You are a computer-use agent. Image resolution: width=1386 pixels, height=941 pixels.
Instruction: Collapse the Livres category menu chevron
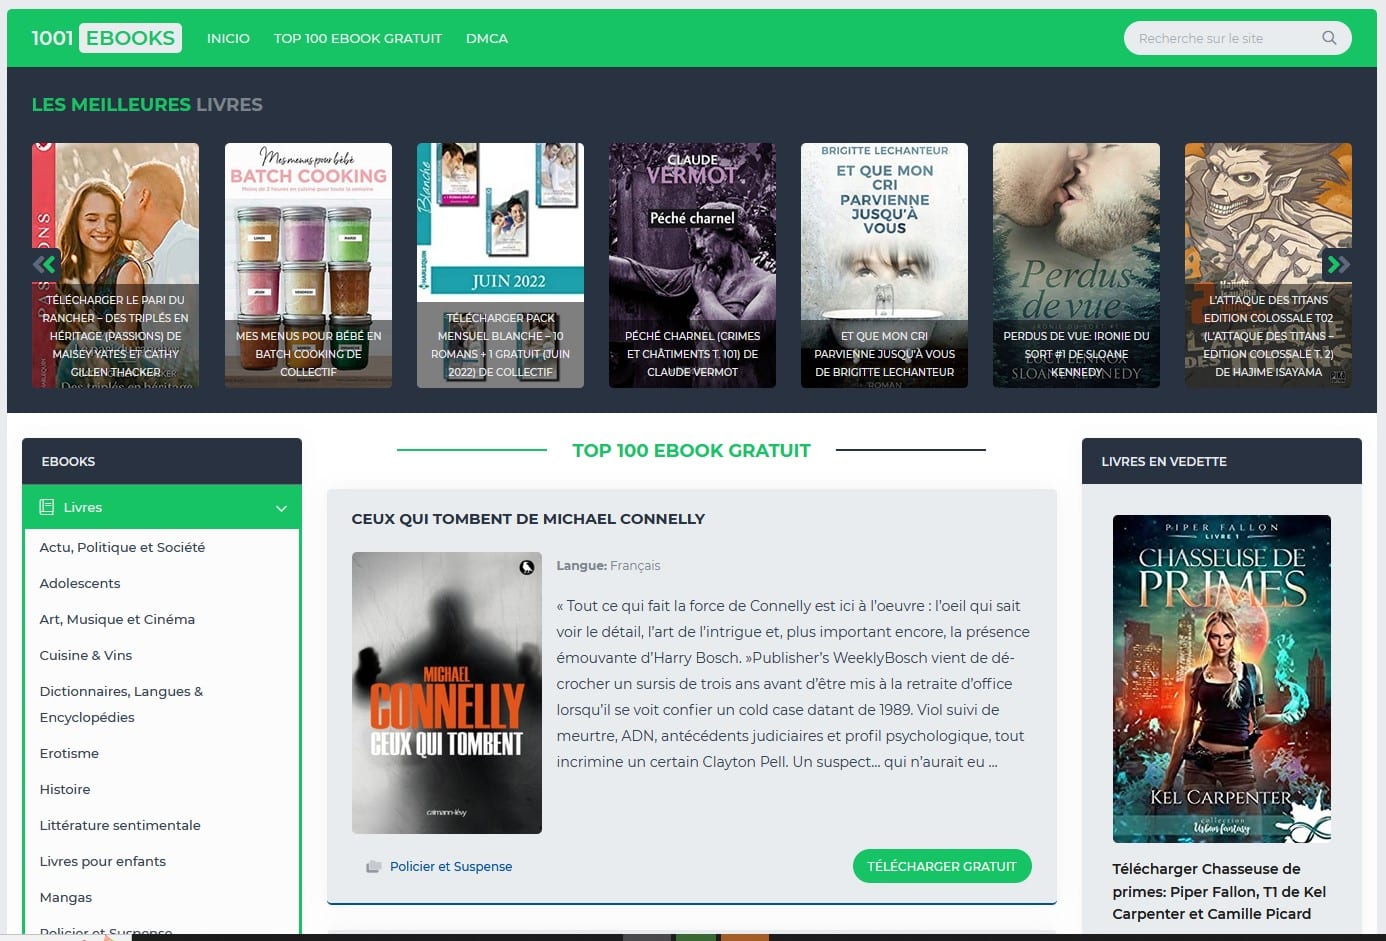pos(281,507)
